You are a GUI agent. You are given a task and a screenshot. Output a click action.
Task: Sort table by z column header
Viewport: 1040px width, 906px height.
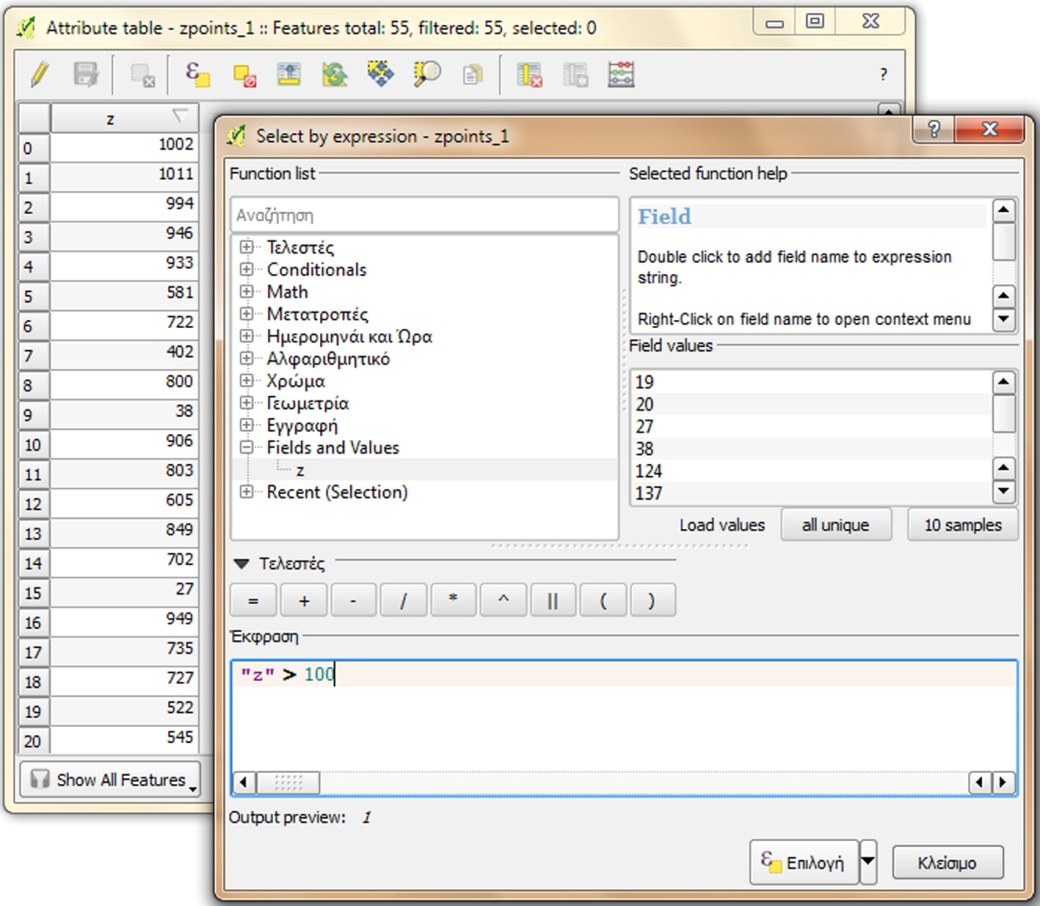[x=124, y=119]
